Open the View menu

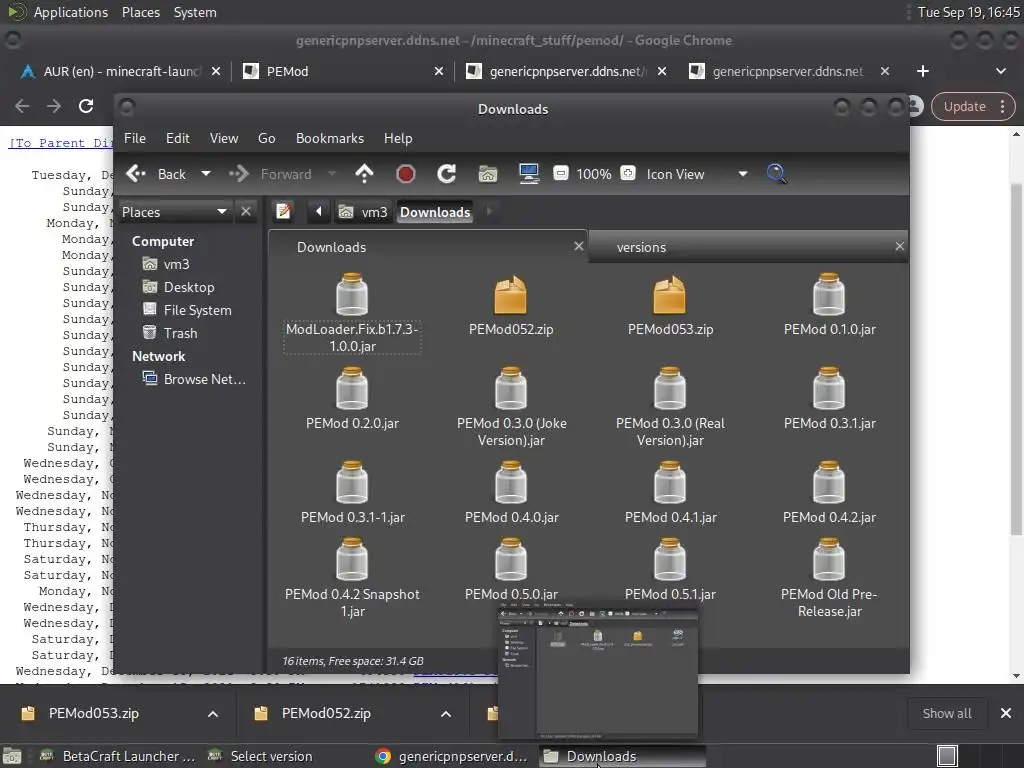coord(224,138)
